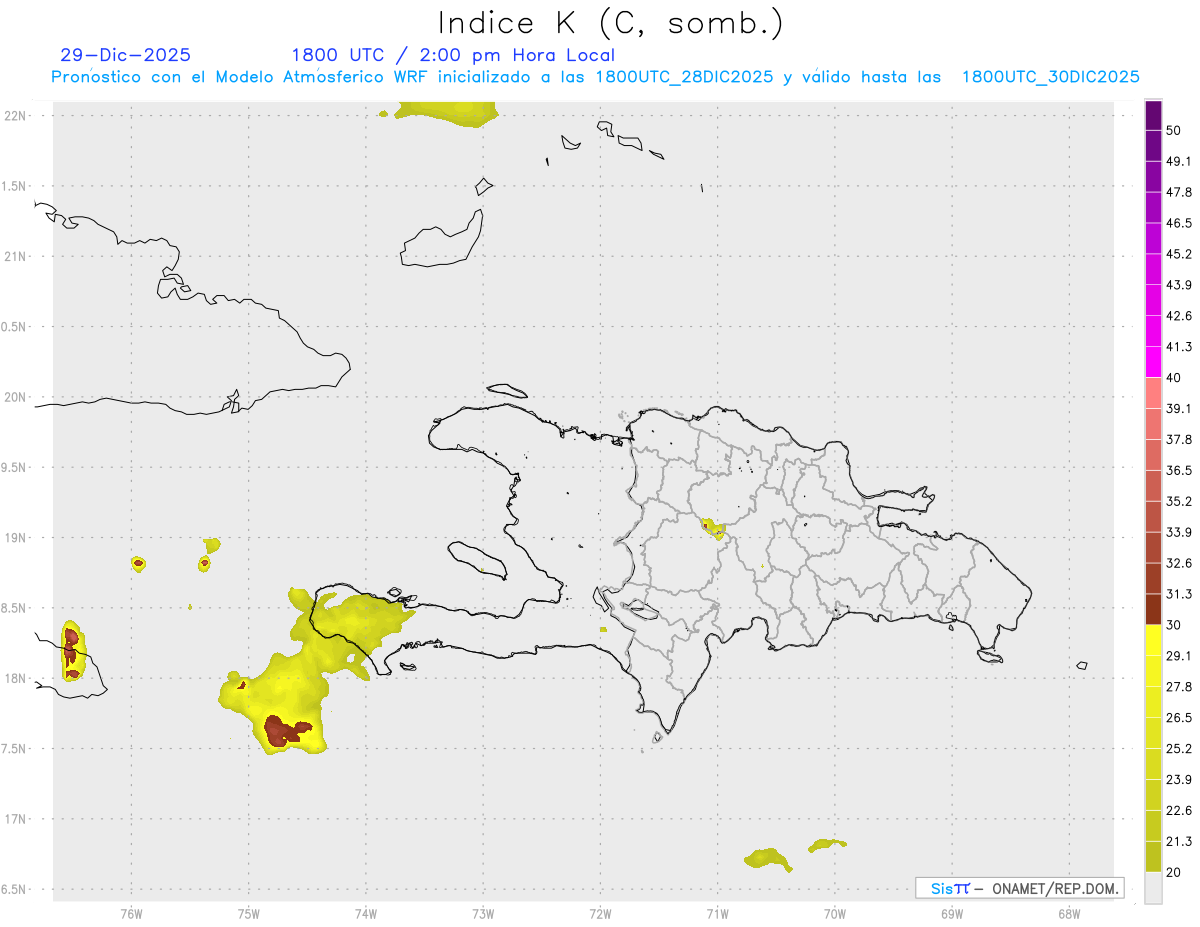Pick the swatch between 49.1 and 50
The height and width of the screenshot is (927, 1200).
pyautogui.click(x=1154, y=146)
